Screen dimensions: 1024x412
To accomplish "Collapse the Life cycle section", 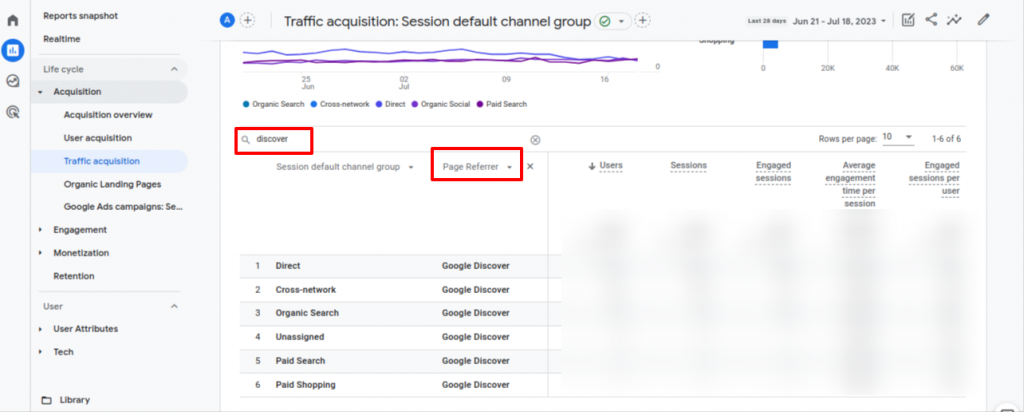I will point(173,69).
